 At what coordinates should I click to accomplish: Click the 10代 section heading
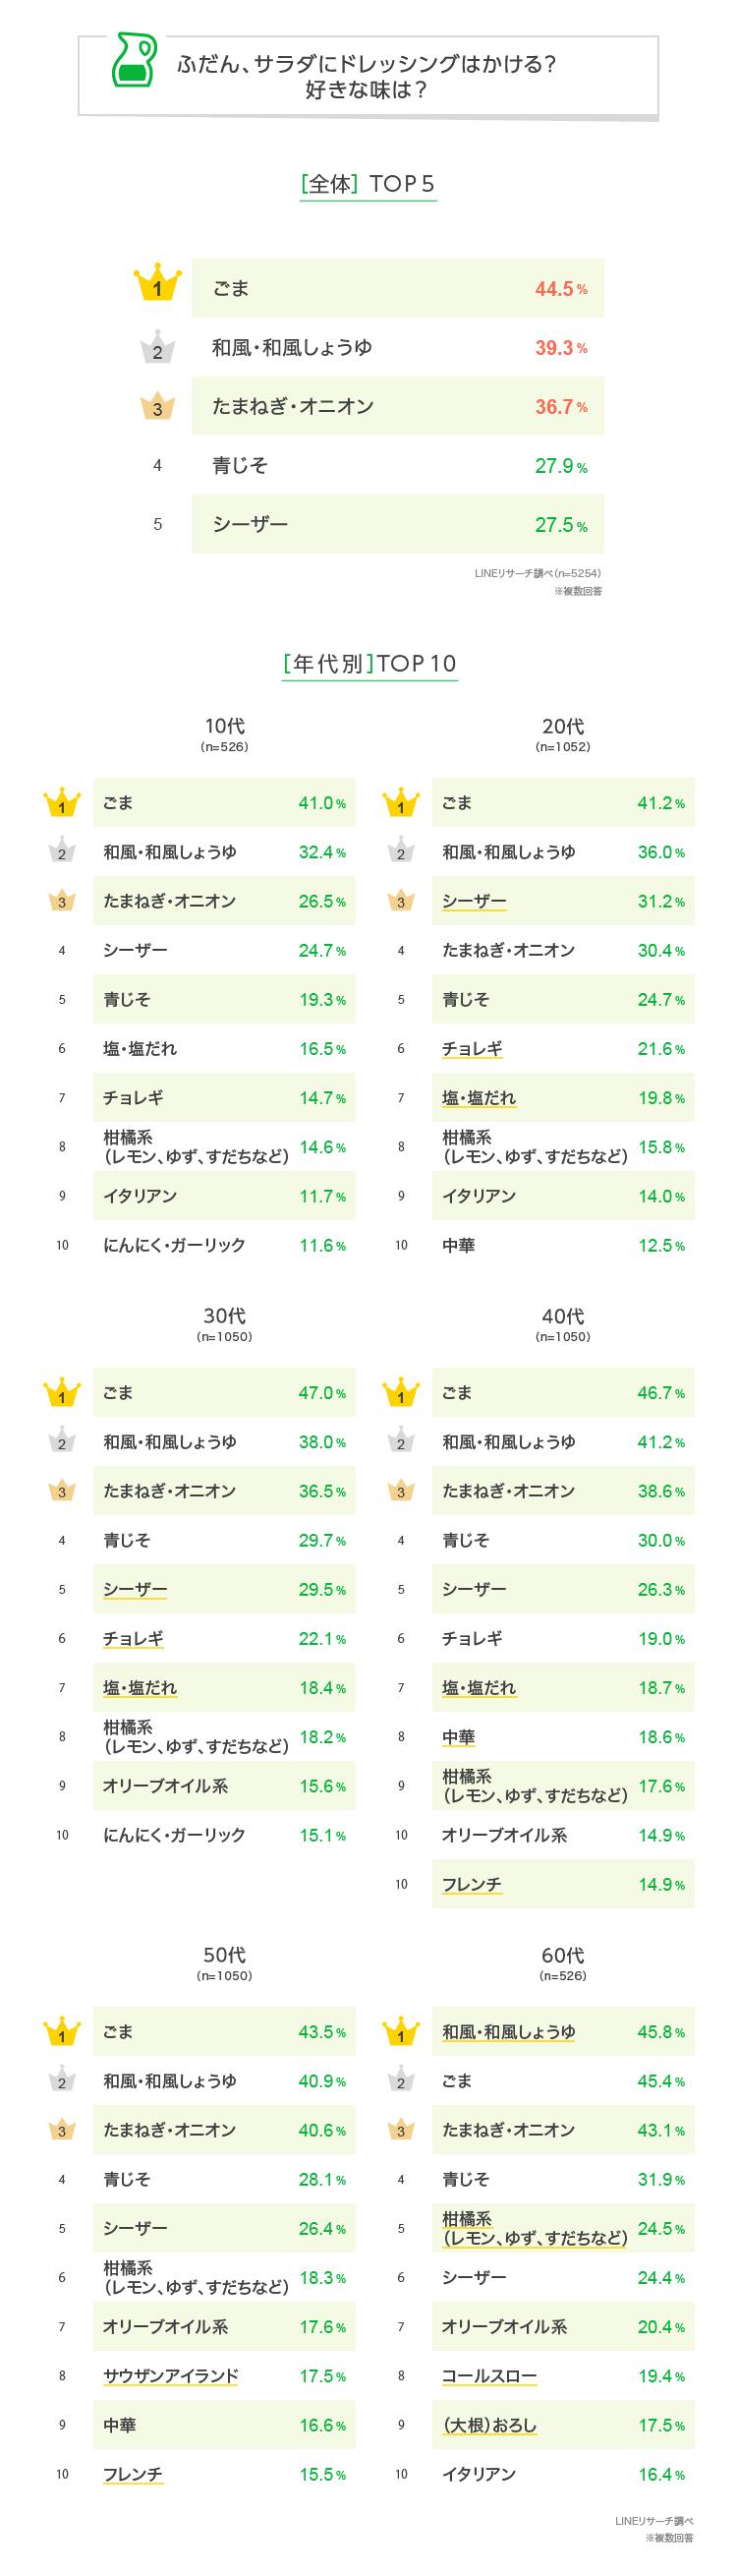tap(225, 727)
